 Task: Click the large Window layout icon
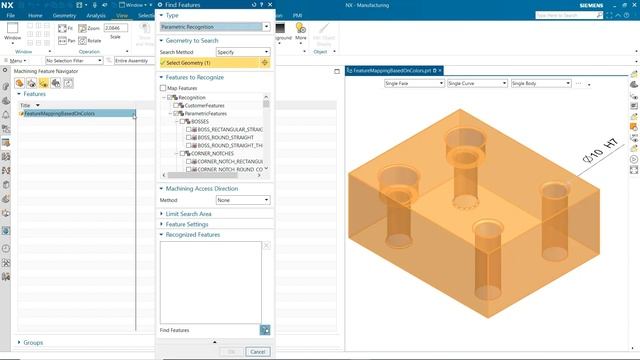tap(13, 28)
